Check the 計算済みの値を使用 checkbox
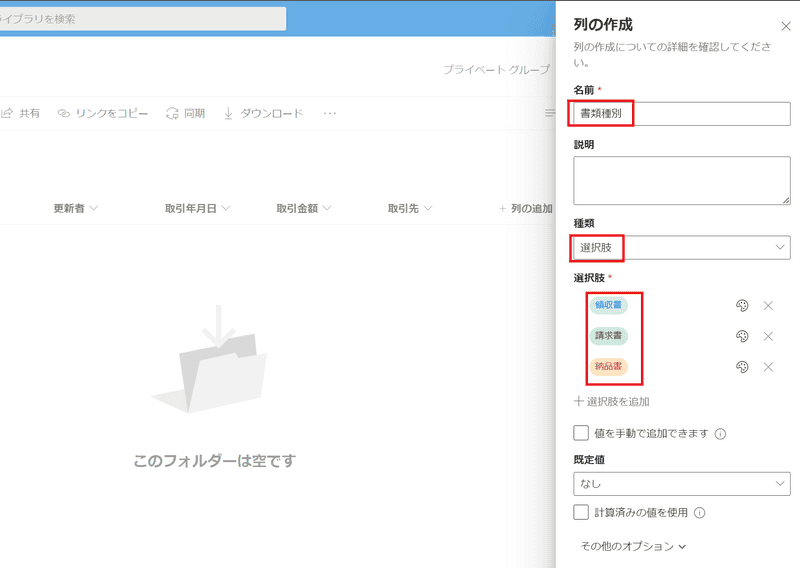The height and width of the screenshot is (568, 800). 581,512
